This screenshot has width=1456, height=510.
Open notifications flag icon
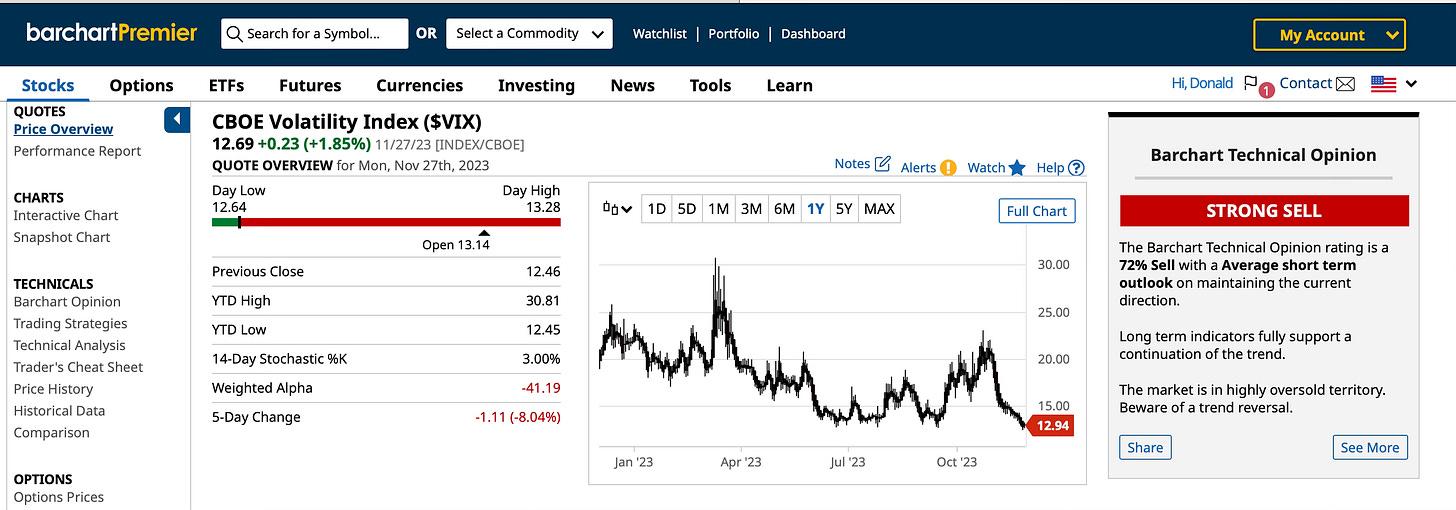pos(1251,84)
